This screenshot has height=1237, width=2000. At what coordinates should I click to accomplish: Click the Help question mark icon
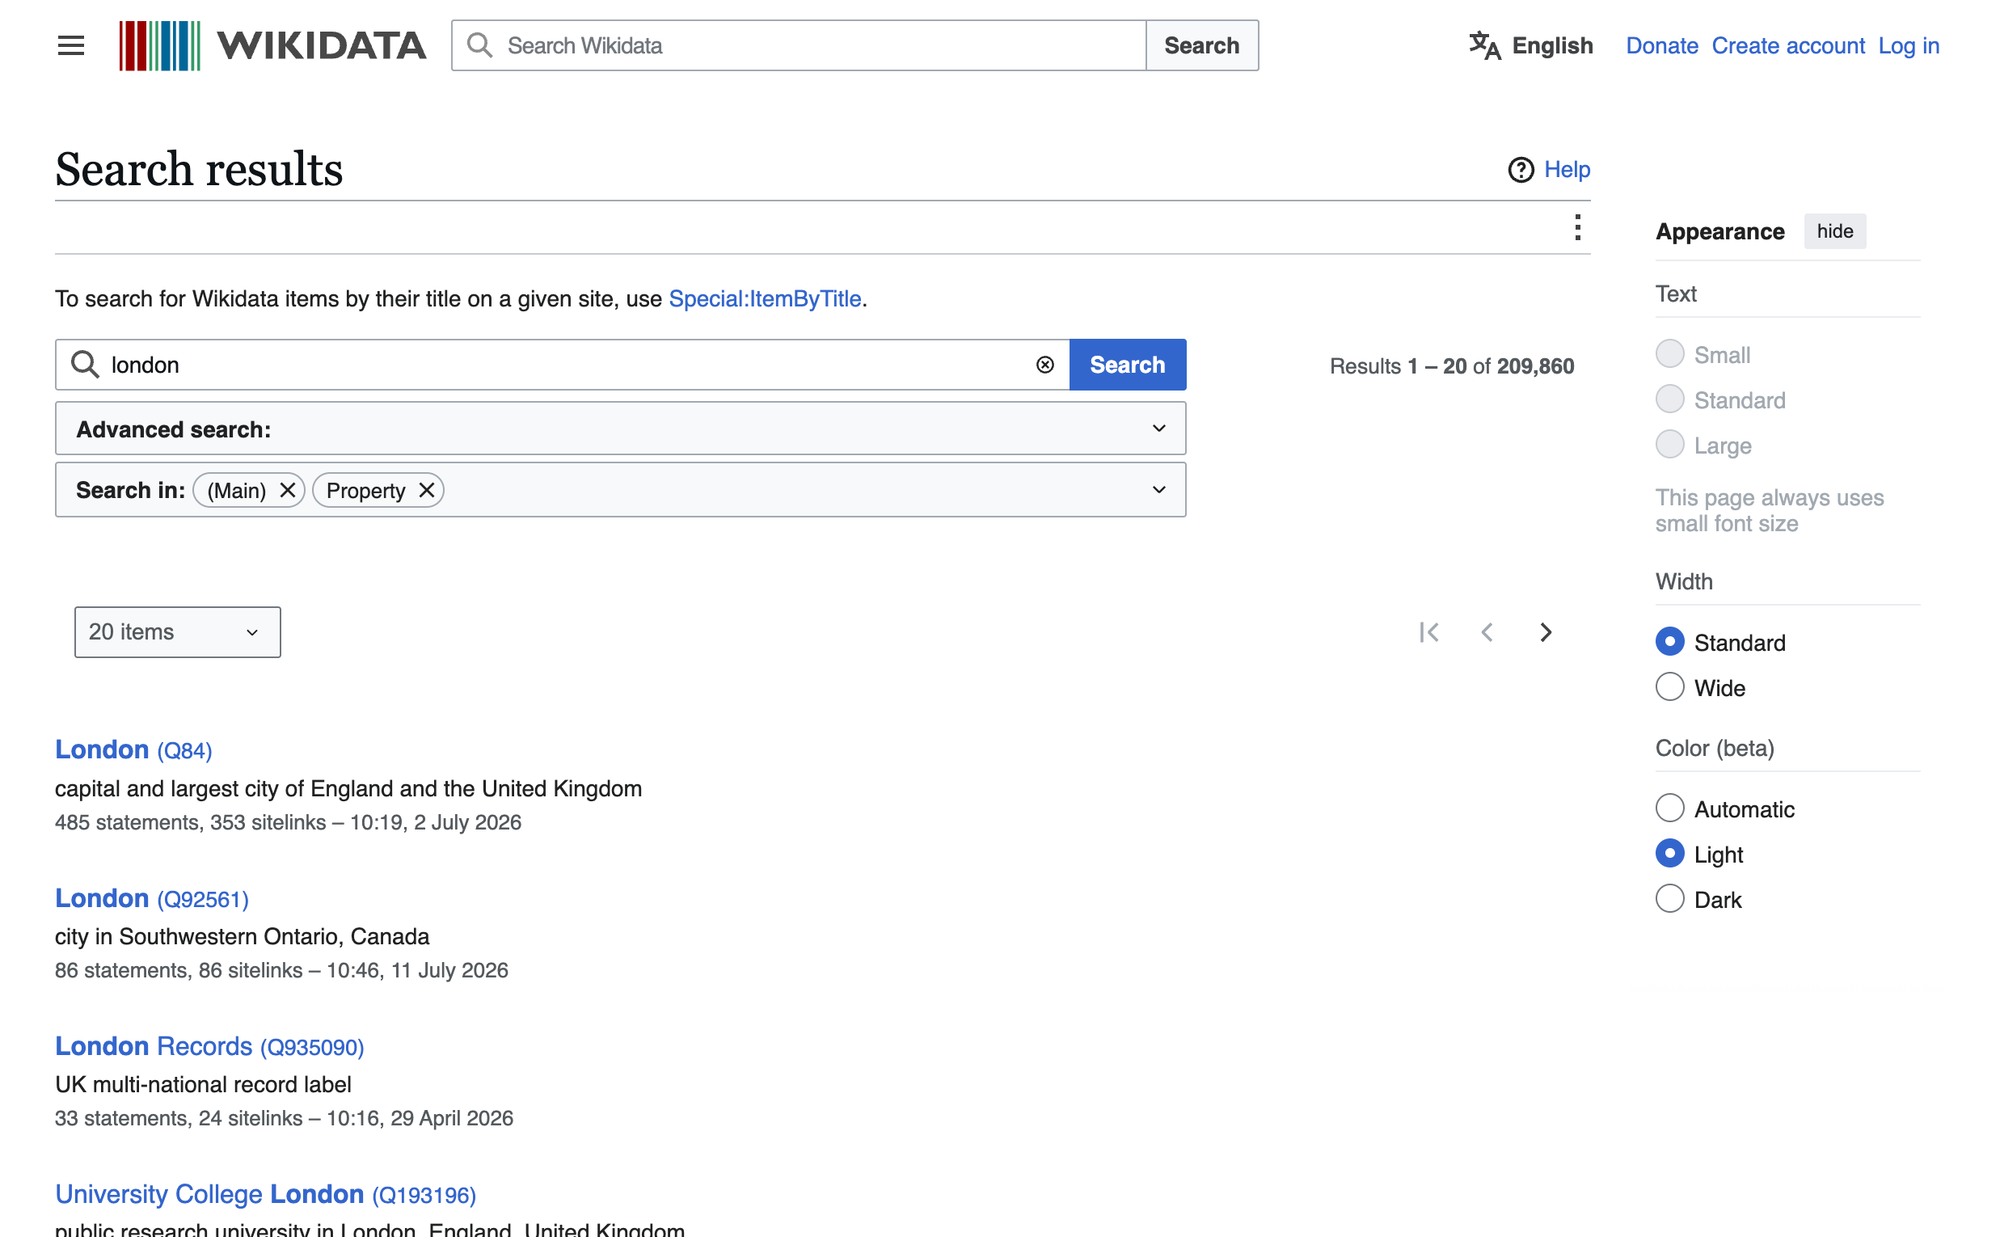point(1521,170)
